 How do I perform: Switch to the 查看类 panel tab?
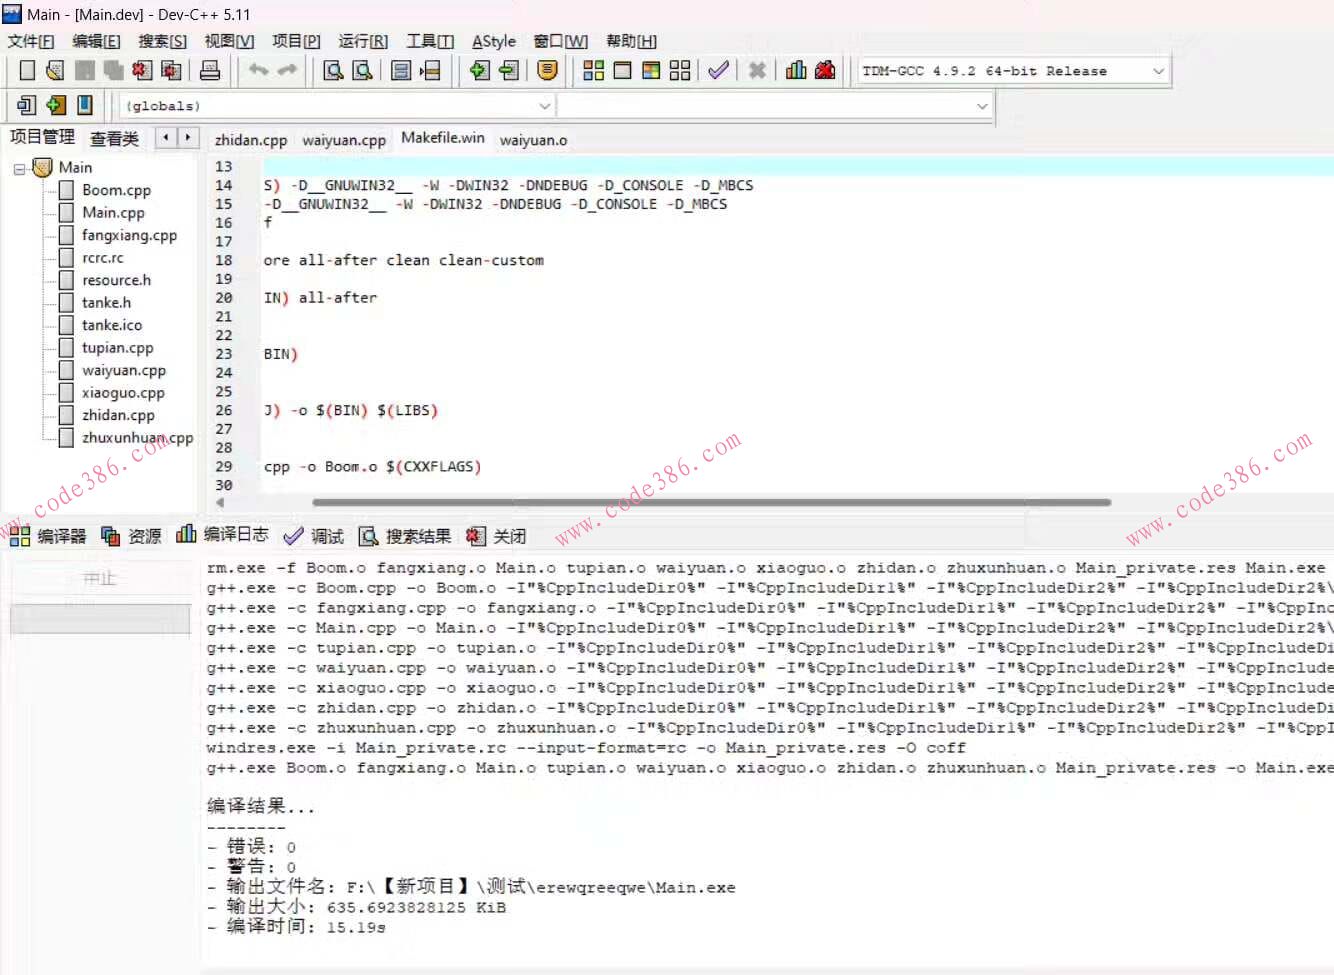[x=114, y=139]
